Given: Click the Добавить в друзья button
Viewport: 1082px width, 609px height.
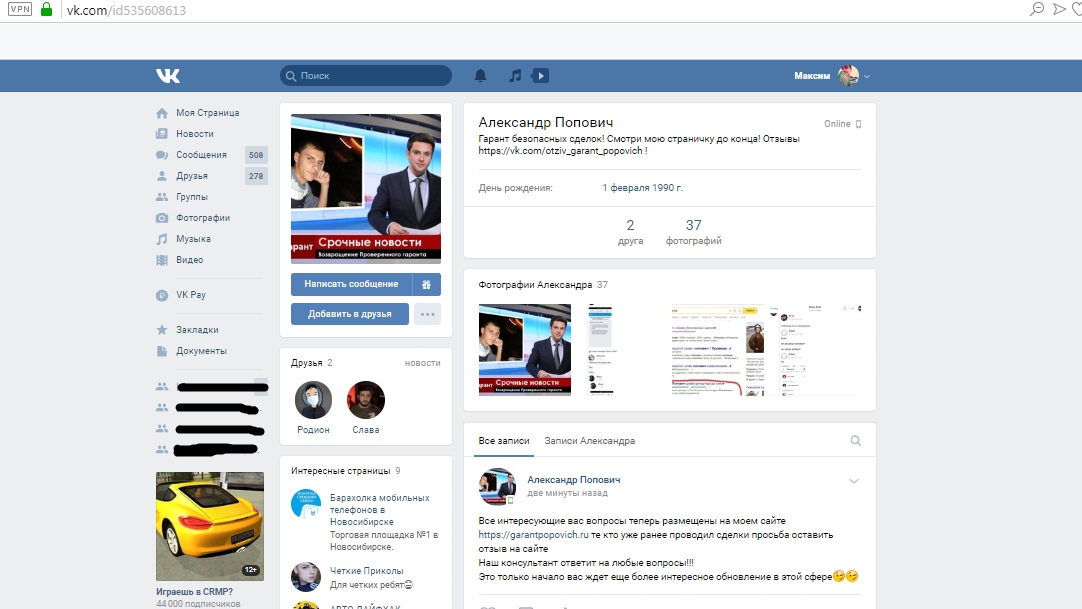Looking at the screenshot, I should point(350,314).
